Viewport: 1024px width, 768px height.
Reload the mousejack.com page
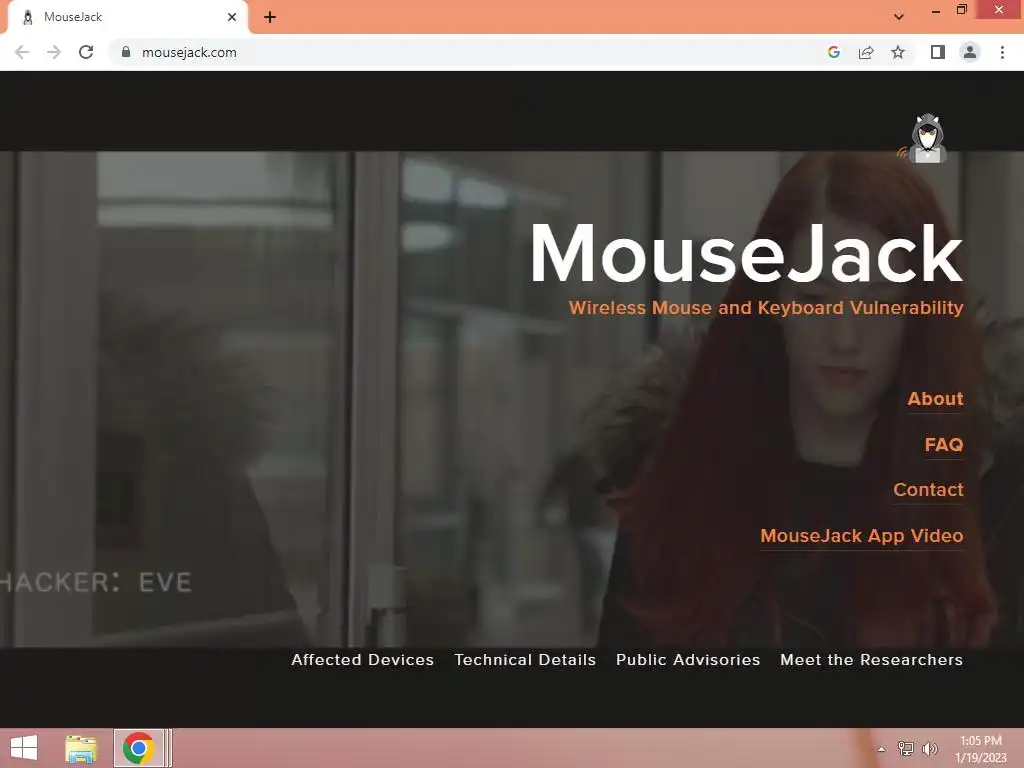point(86,52)
